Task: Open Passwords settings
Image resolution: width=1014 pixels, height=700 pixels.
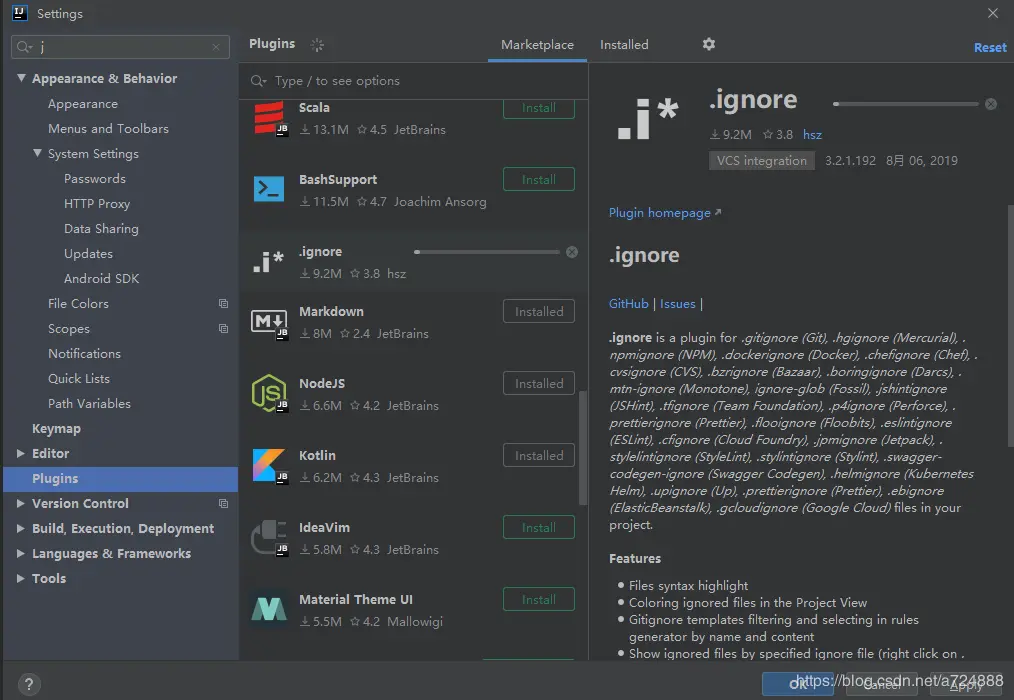Action: tap(94, 179)
